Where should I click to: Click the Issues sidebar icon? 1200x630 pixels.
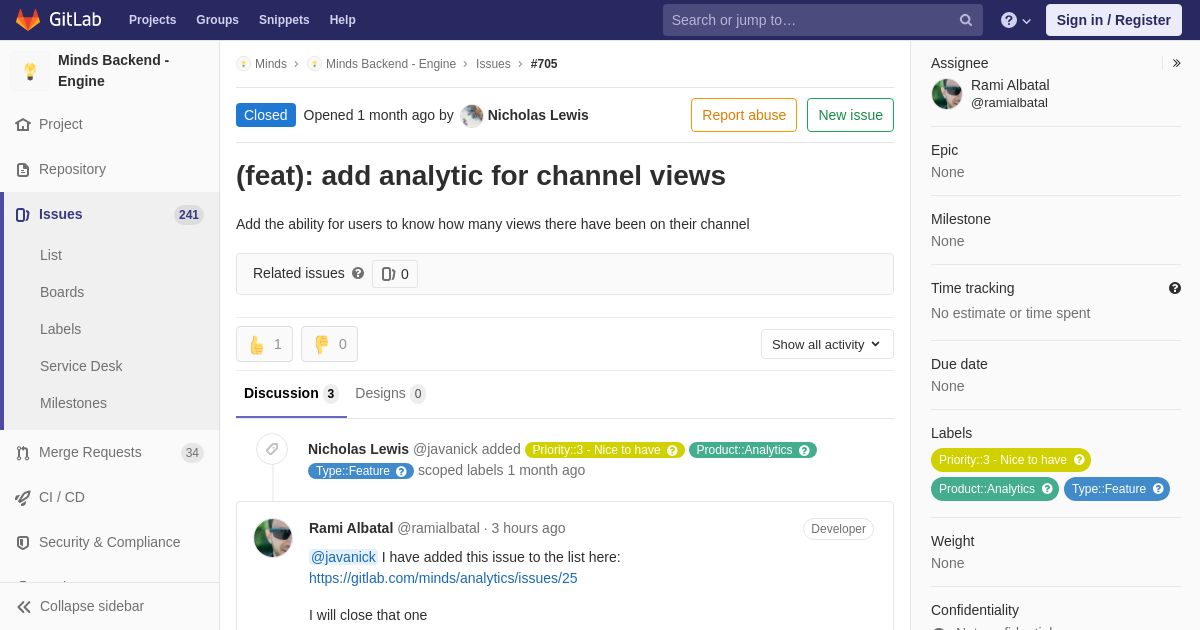pos(23,215)
